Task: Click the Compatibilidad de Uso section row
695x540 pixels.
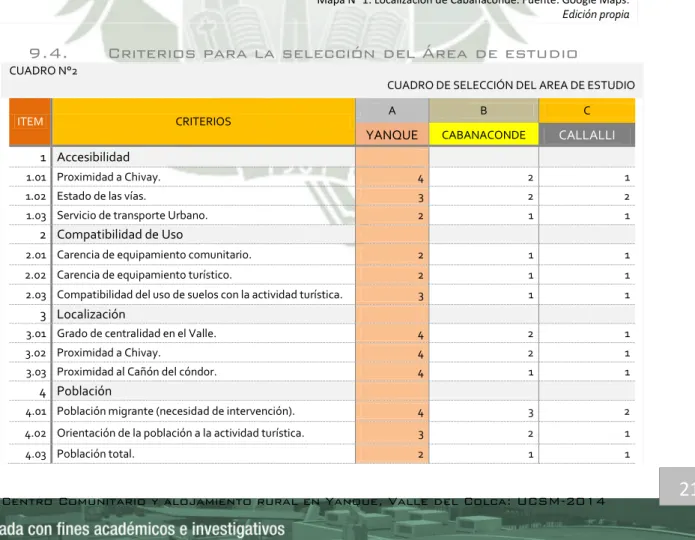Action: tap(322, 235)
